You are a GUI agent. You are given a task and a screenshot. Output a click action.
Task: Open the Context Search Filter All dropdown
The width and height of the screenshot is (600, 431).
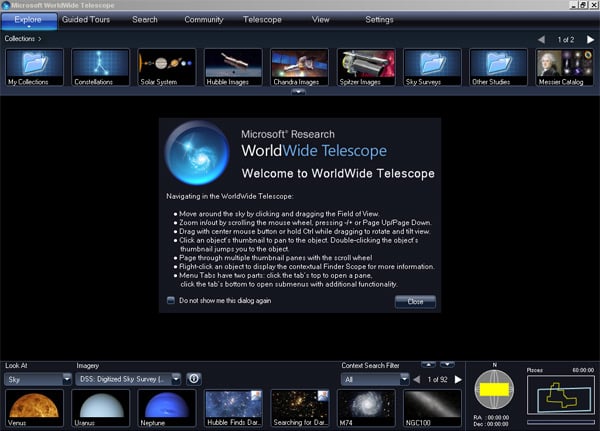tap(375, 379)
